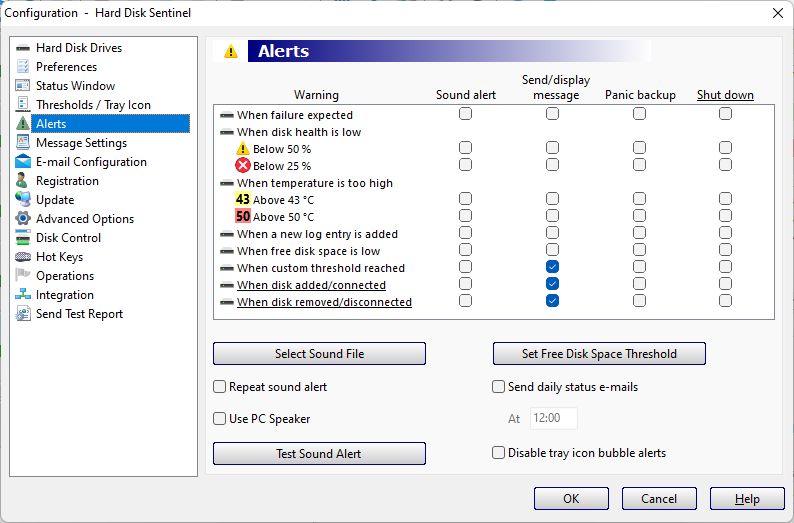Uncheck Send/display message for disk added/connected
794x523 pixels.
[552, 284]
